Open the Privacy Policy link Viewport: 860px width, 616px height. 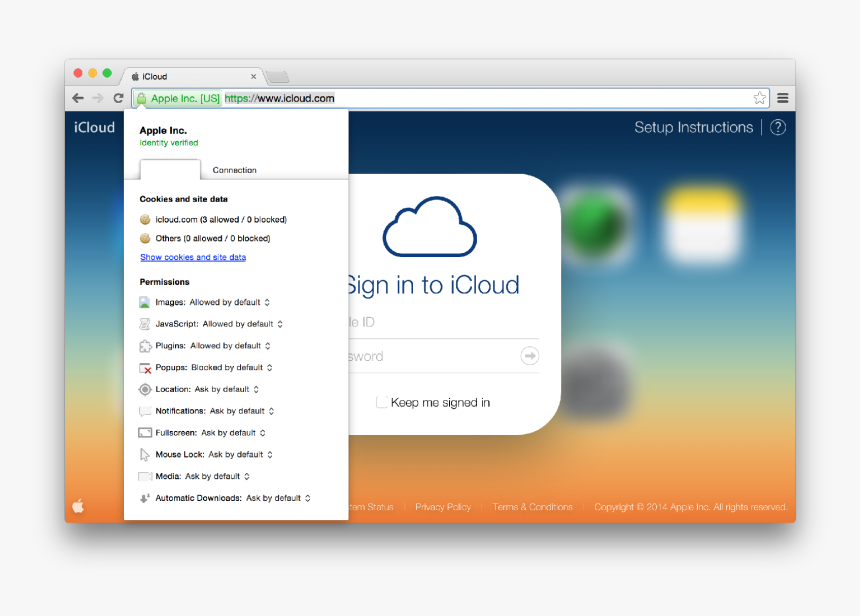point(443,507)
